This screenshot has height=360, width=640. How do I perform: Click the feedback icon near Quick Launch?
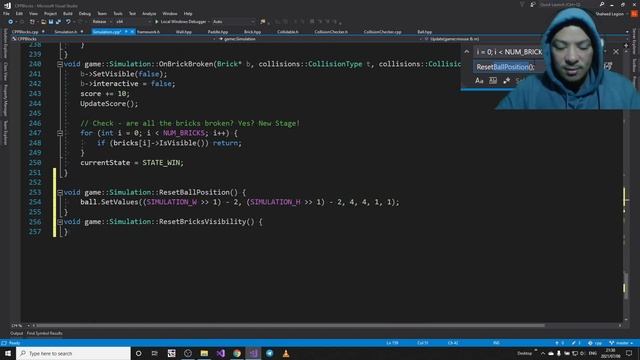point(533,4)
